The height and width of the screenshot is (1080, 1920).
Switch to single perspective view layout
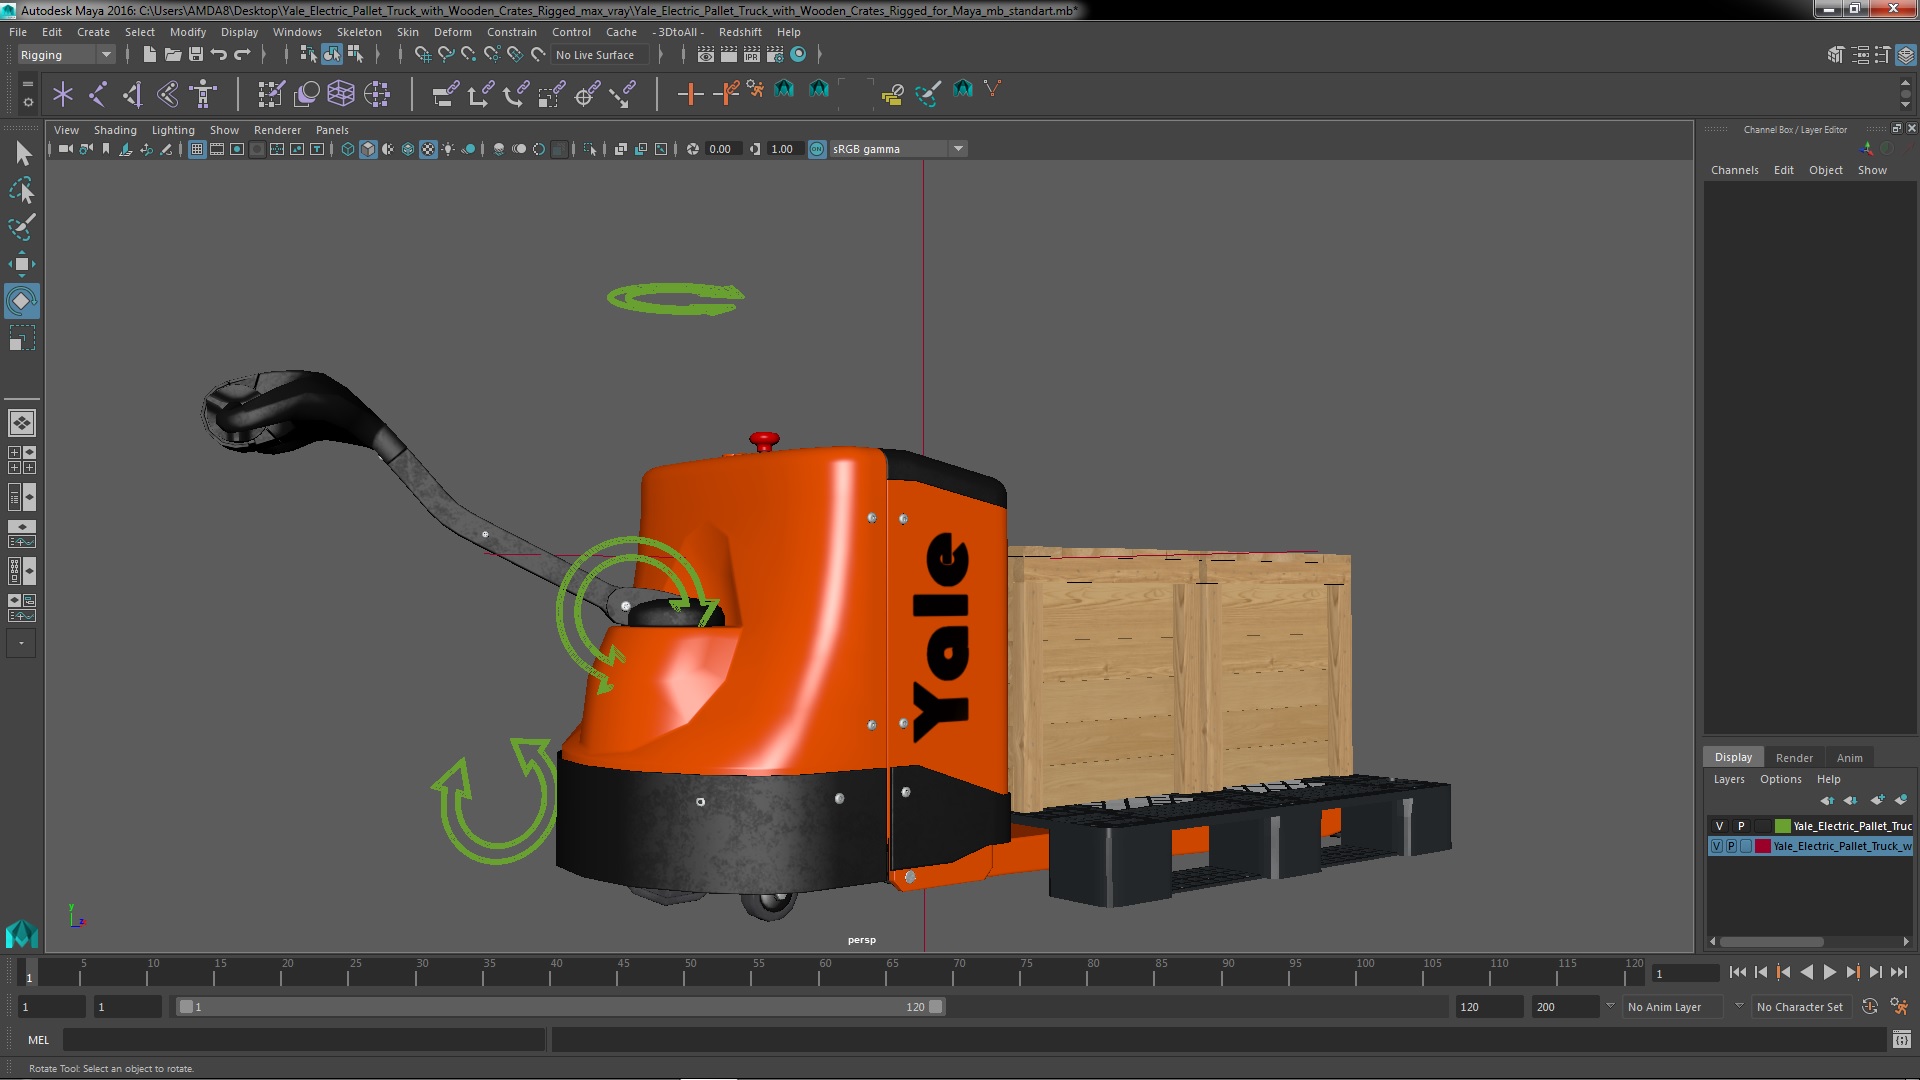point(22,423)
